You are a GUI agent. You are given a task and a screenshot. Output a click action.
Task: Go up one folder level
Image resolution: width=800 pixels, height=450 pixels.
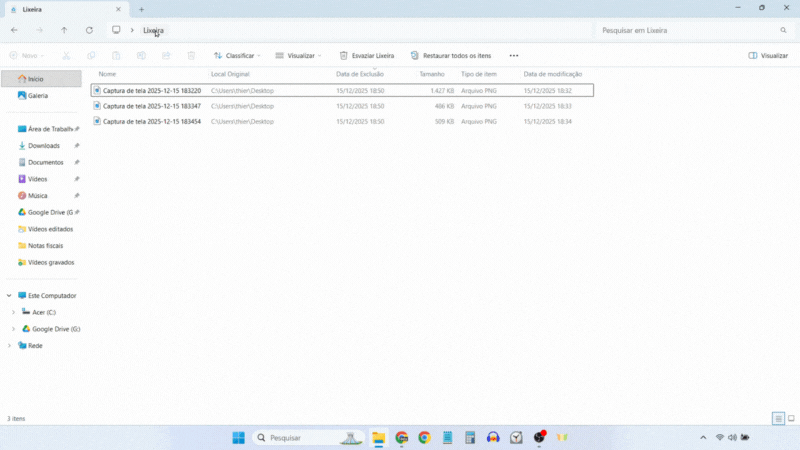tap(64, 31)
